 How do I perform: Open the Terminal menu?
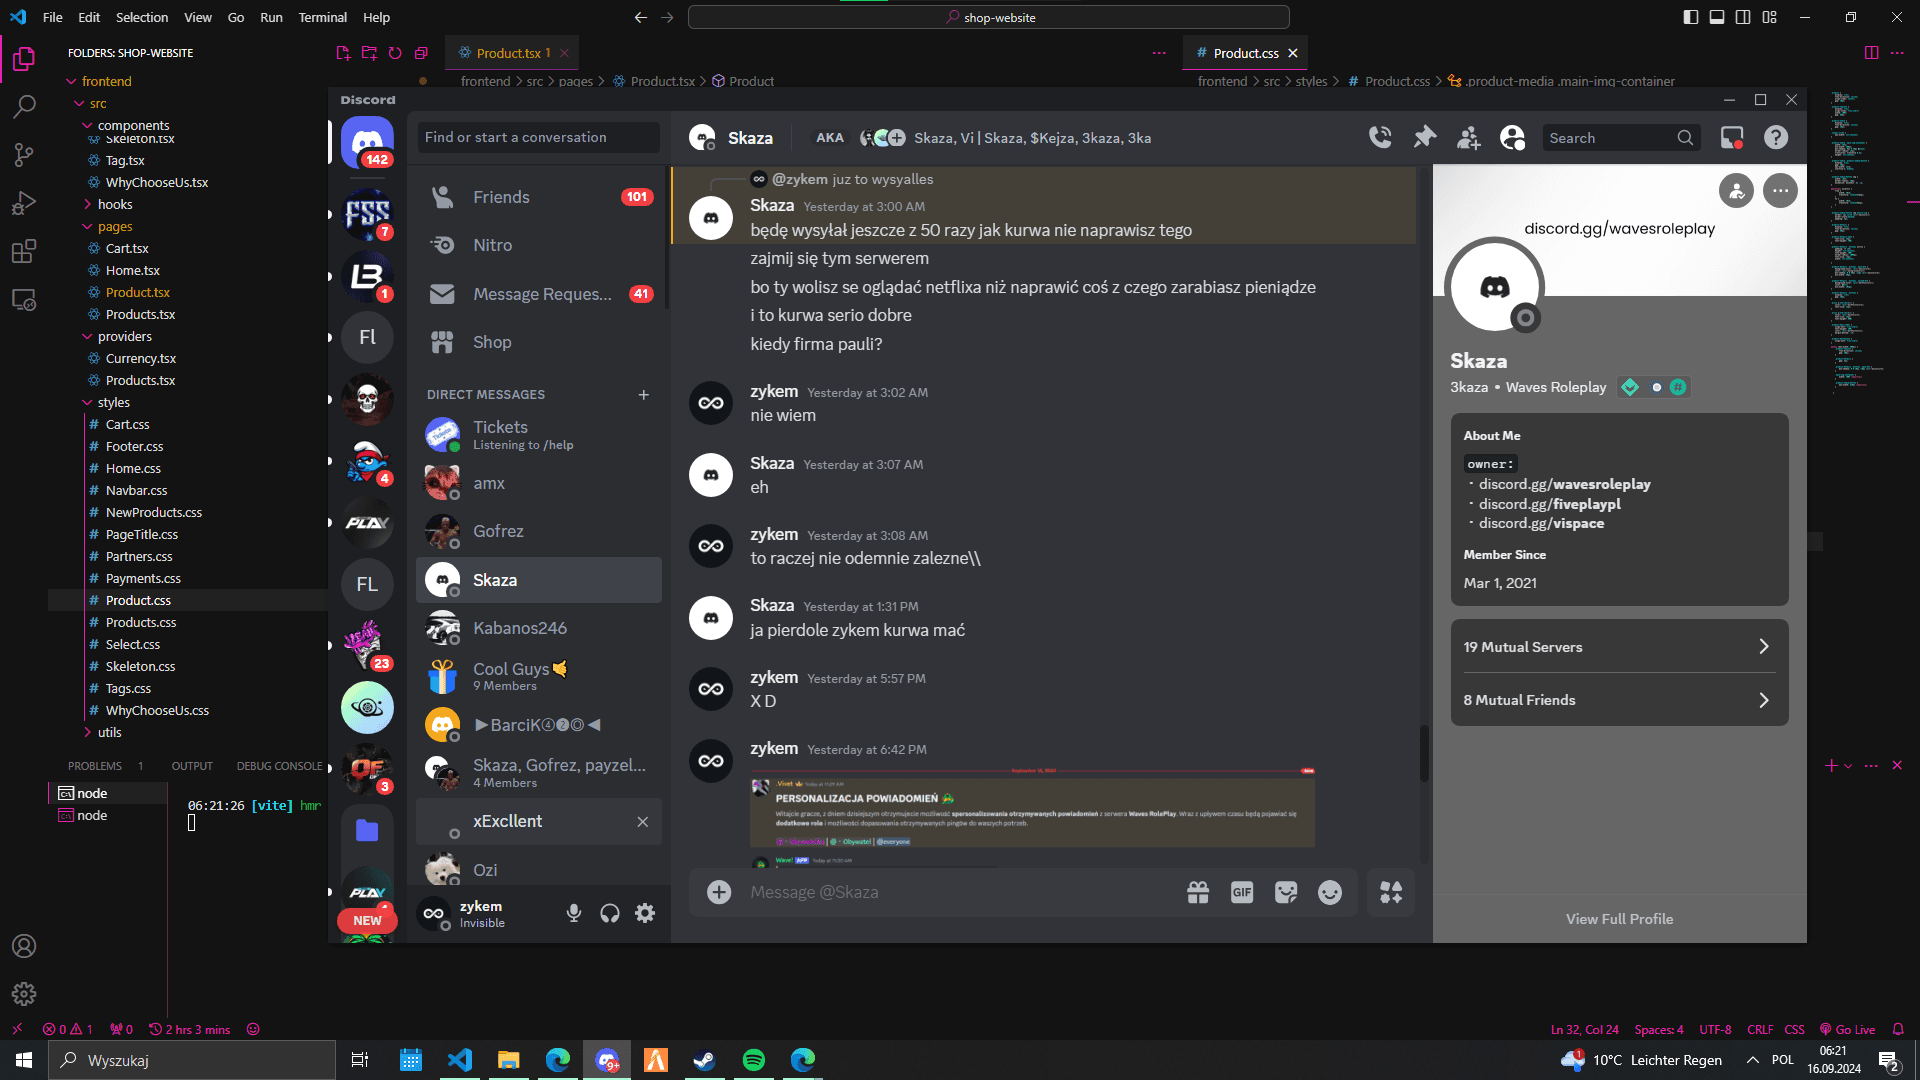pyautogui.click(x=322, y=17)
